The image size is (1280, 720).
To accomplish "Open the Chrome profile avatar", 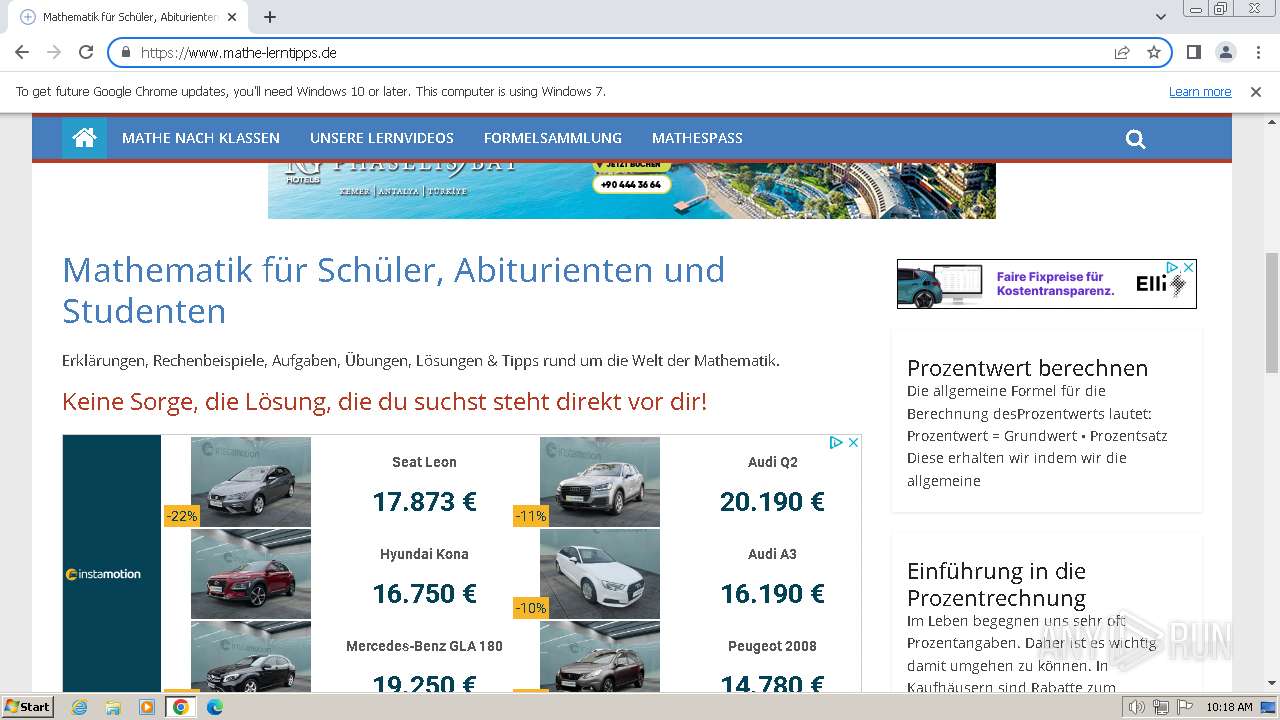I will [1225, 52].
